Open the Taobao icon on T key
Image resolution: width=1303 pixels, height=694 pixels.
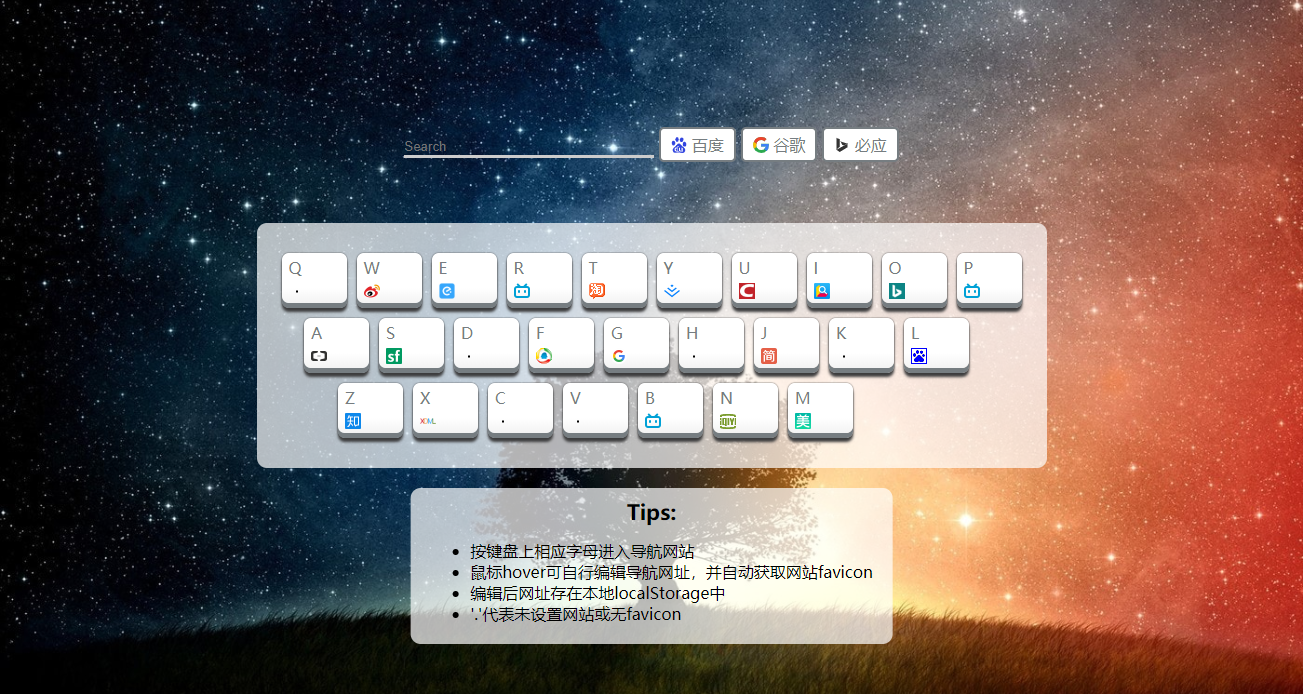coord(597,291)
